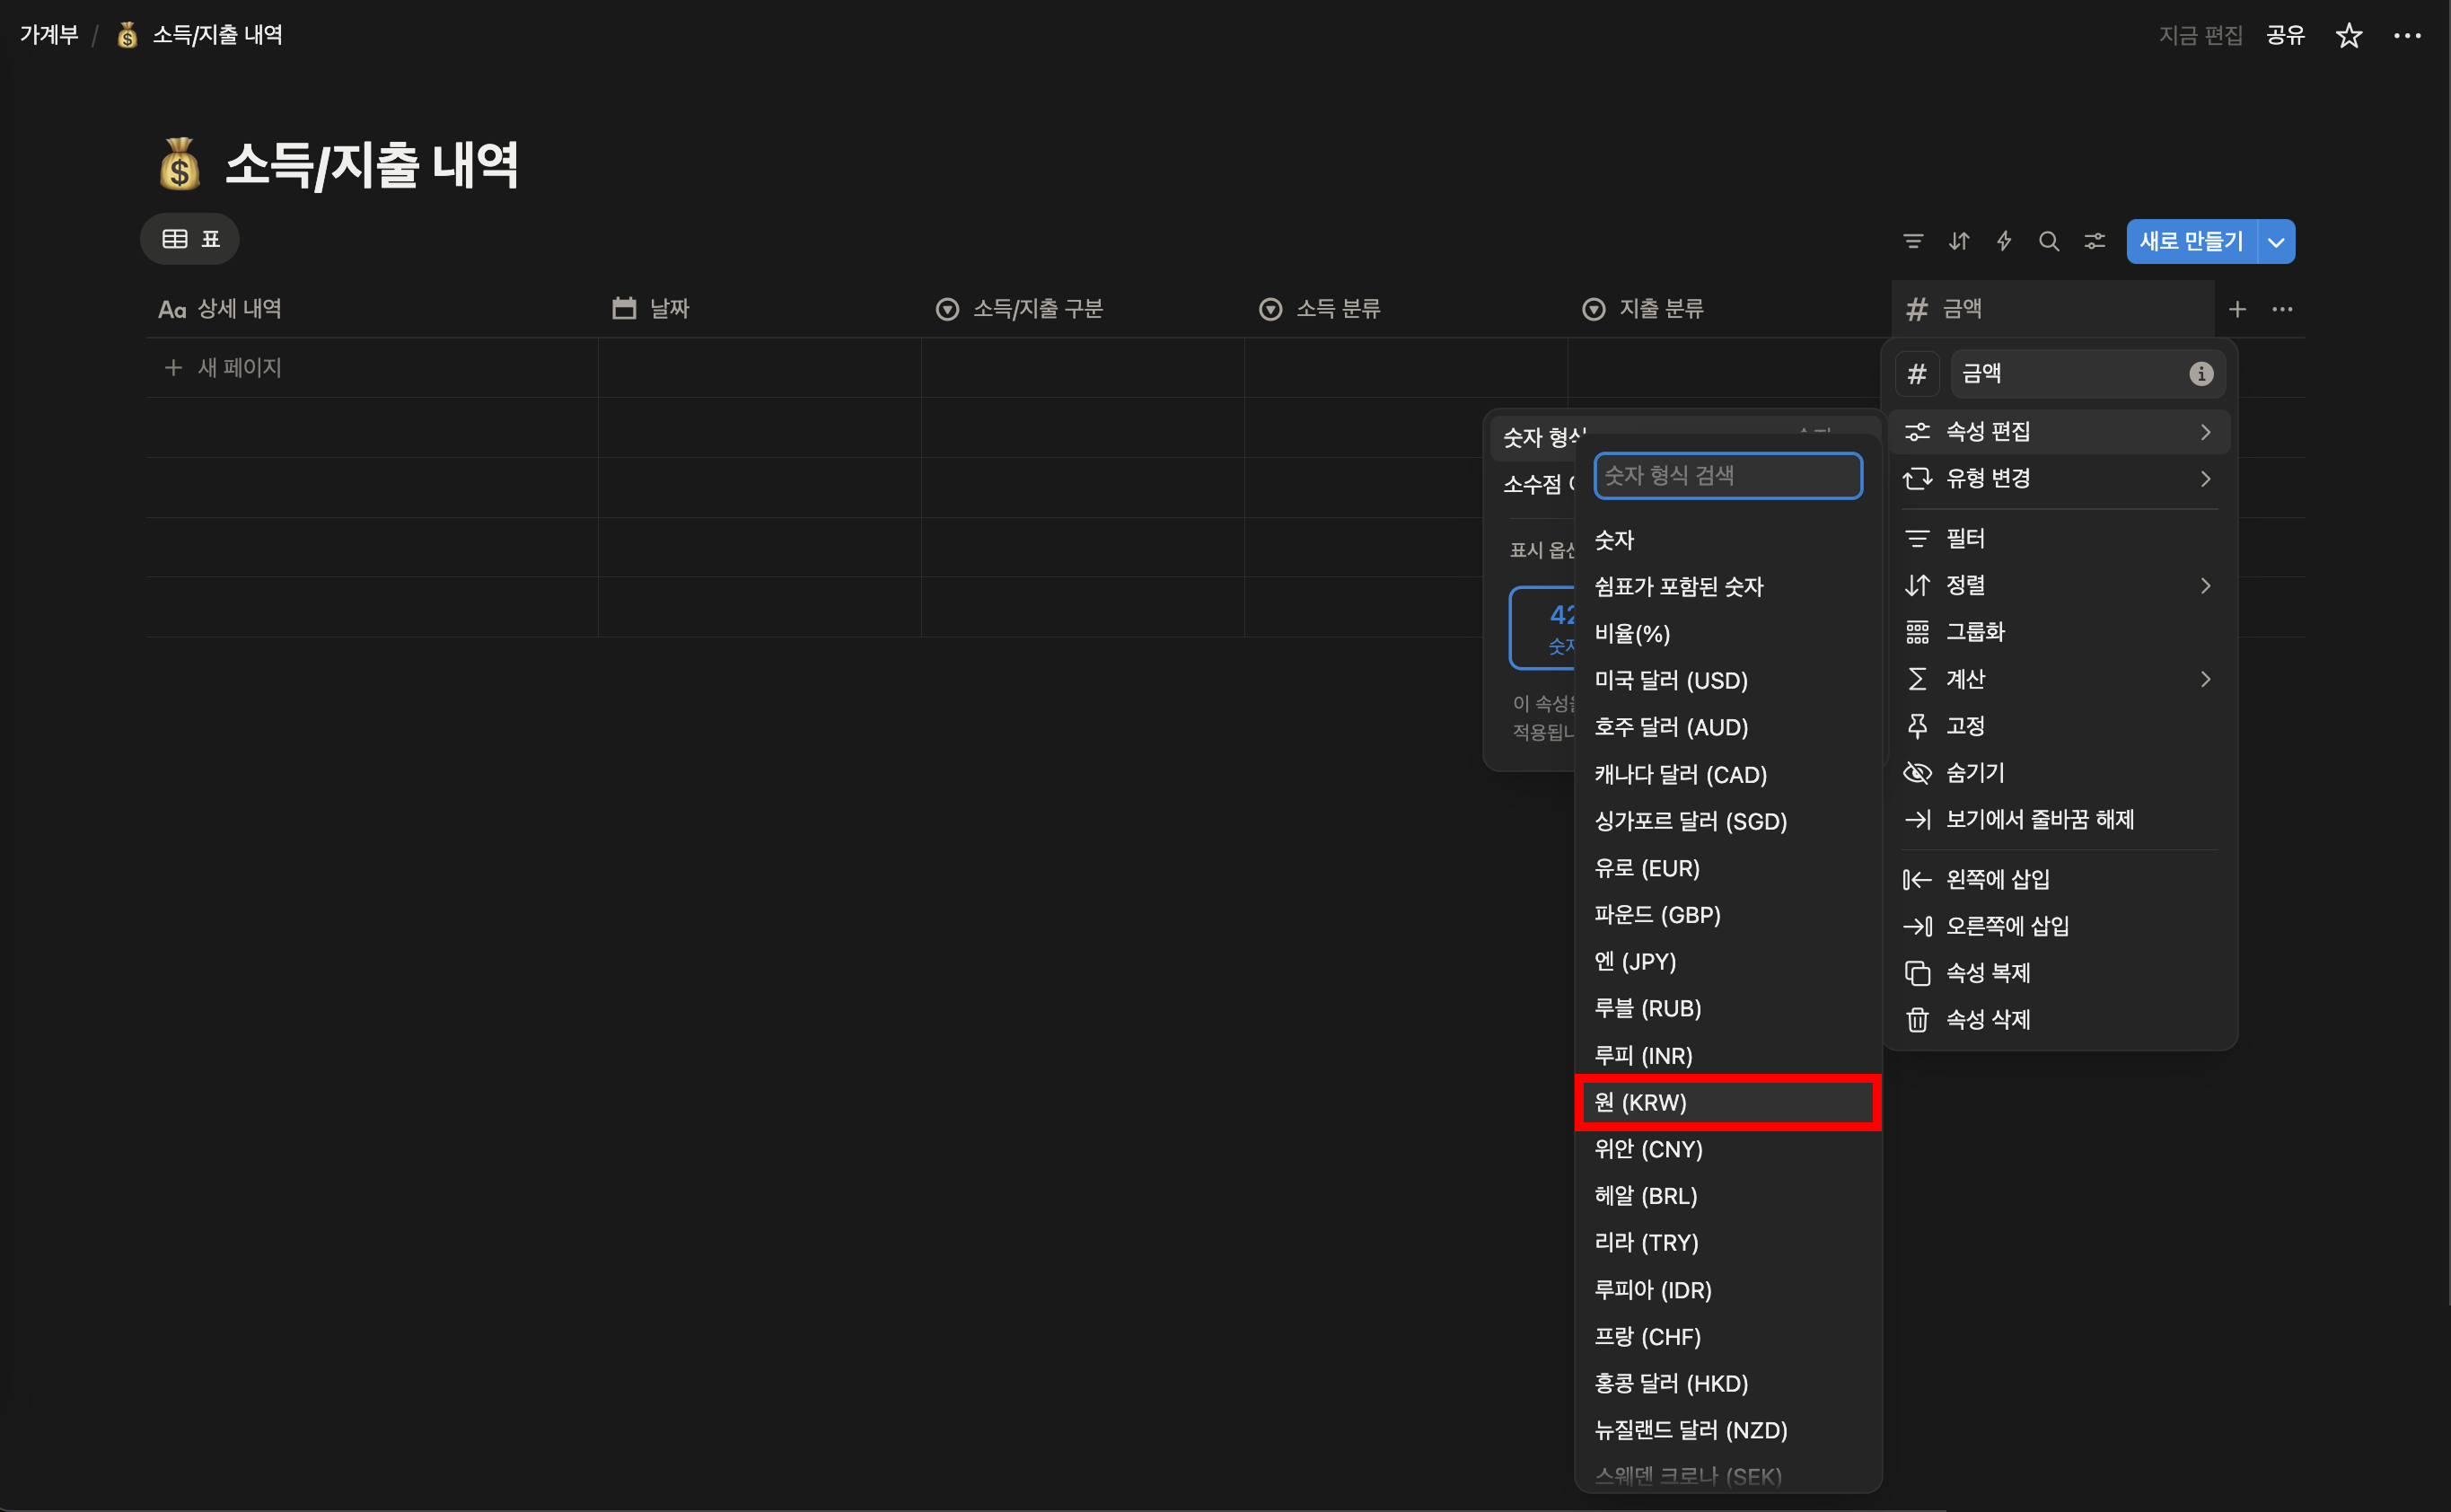Open the three-dot page menu at top right
2451x1512 pixels.
pos(2407,36)
